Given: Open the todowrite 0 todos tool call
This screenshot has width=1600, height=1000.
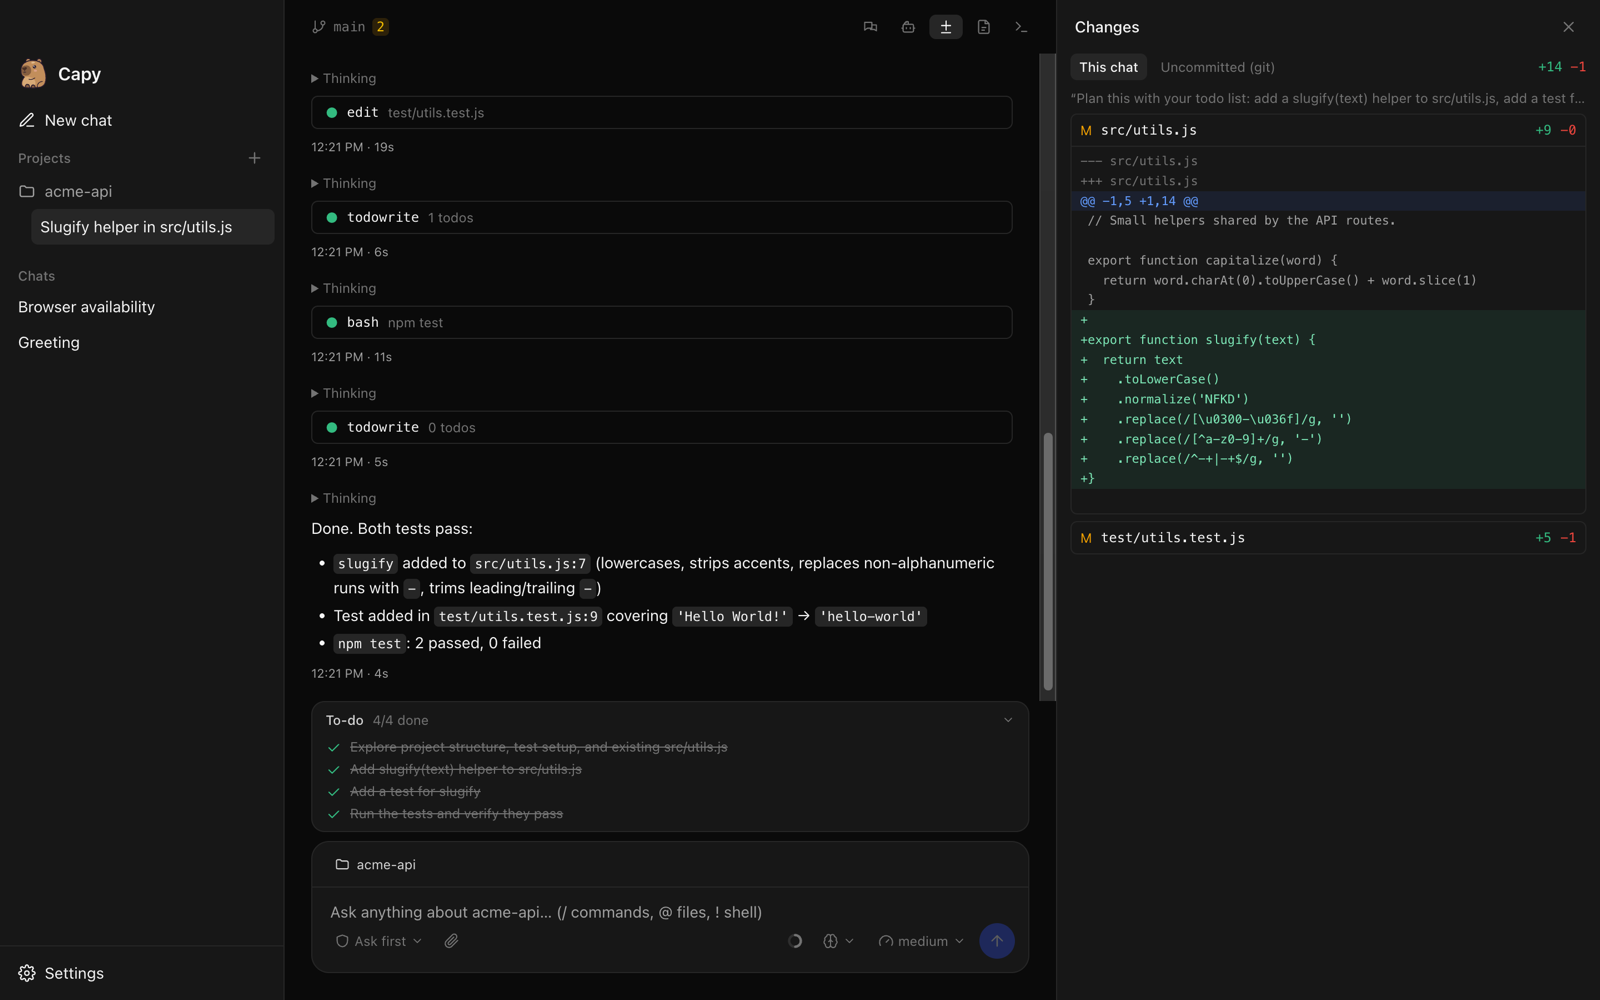Looking at the screenshot, I should pyautogui.click(x=662, y=427).
